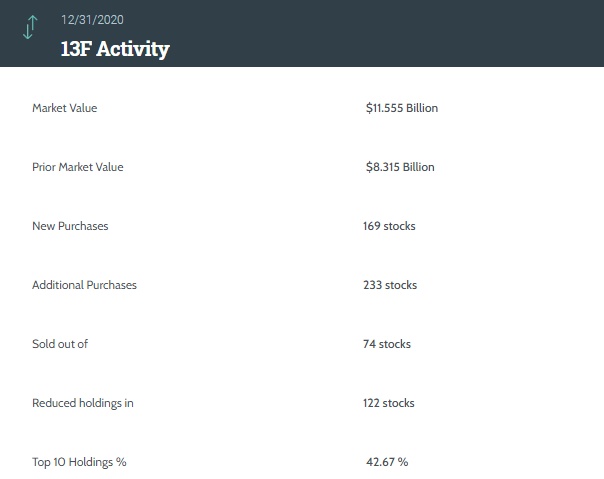Click the 13F Activity title
Screen dimensions: 604x479
pyautogui.click(x=115, y=48)
